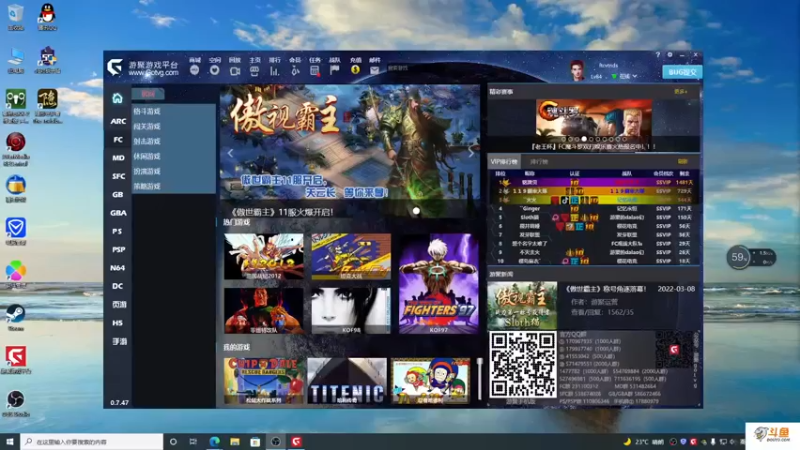Open the Chip 'n Dale game thumbnail
Image resolution: width=800 pixels, height=450 pixels.
pyautogui.click(x=264, y=381)
